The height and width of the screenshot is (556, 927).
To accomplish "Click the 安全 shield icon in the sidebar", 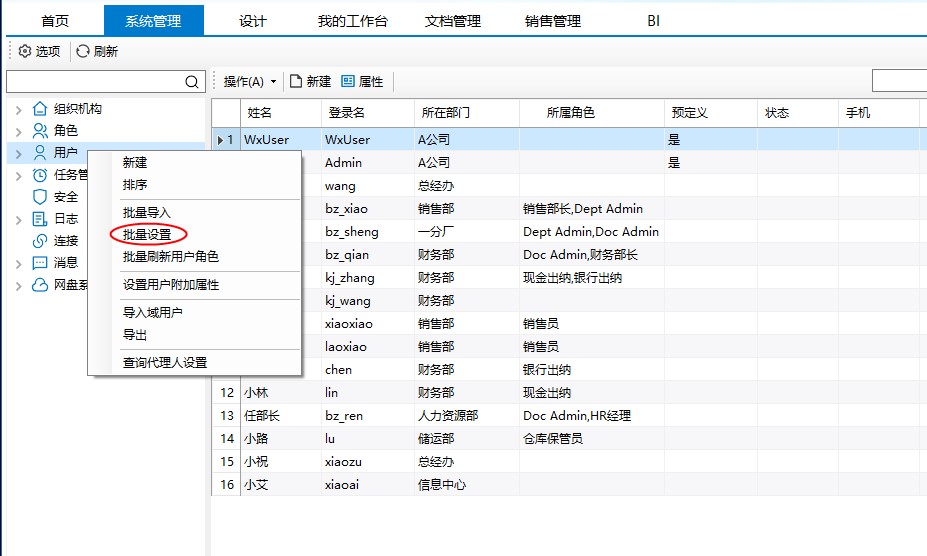I will tap(40, 197).
